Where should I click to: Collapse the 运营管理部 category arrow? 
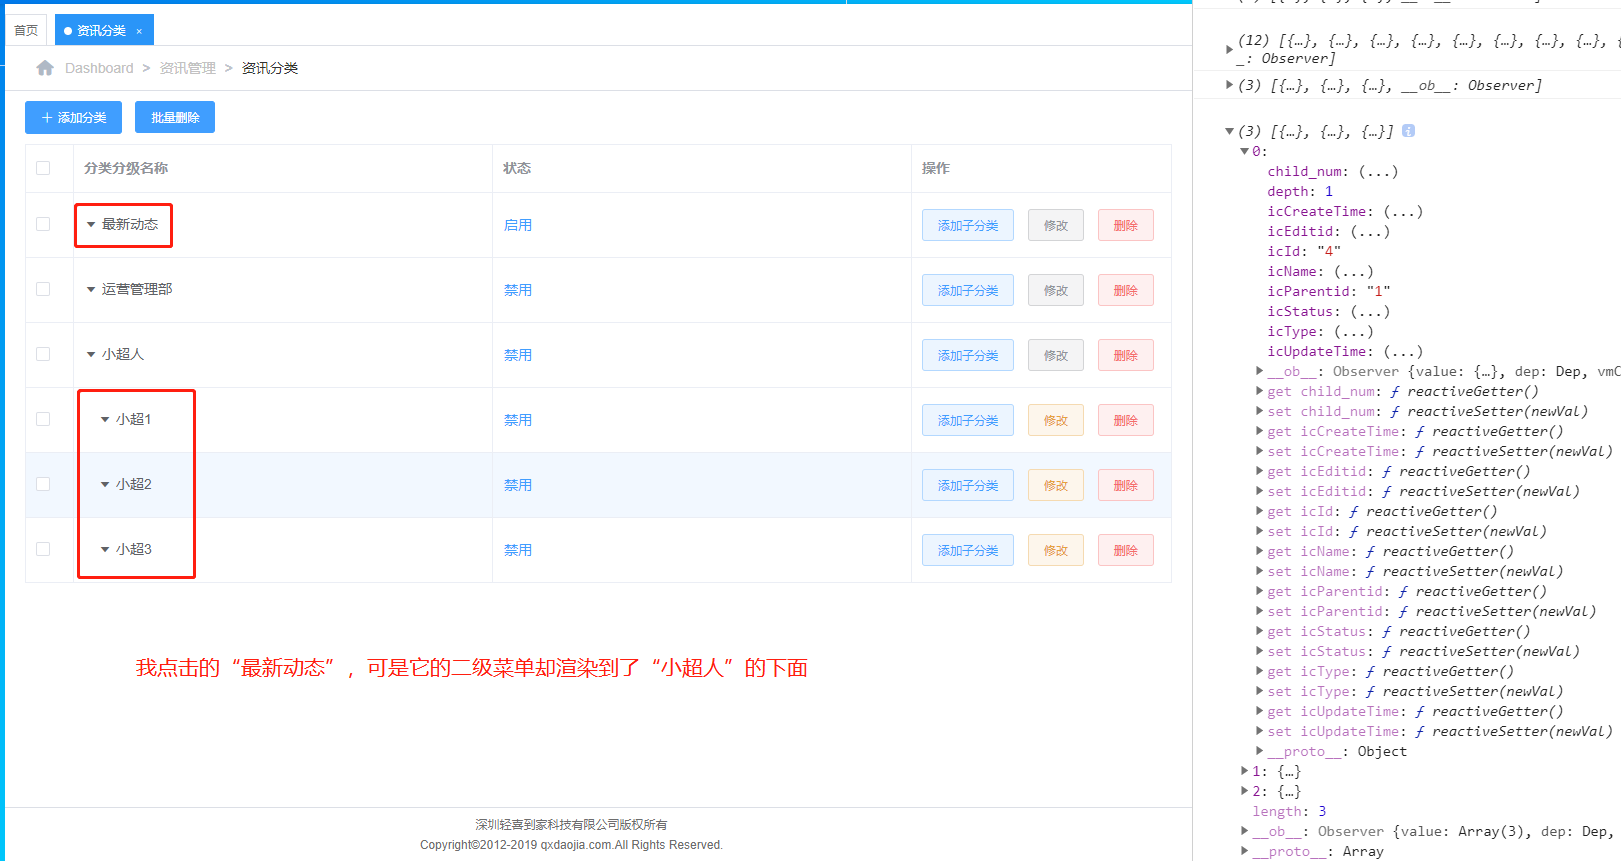coord(91,290)
